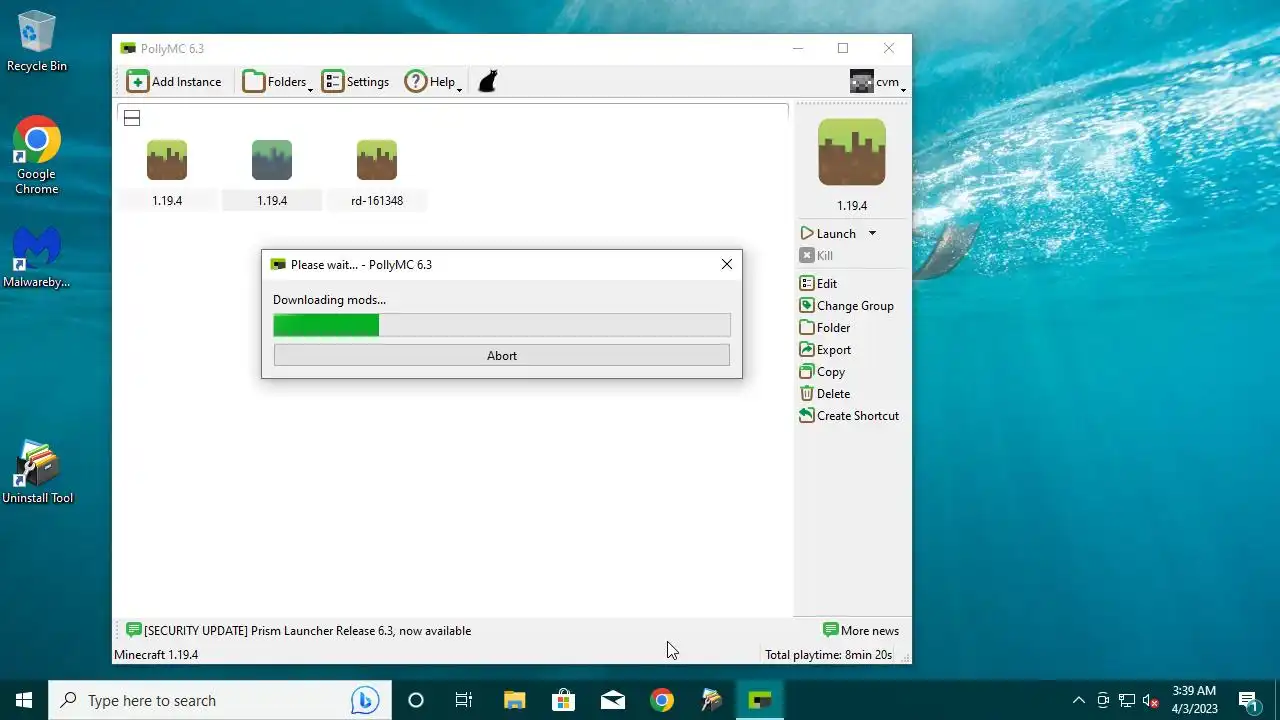The image size is (1280, 720).
Task: Click PollyMC taskbar icon
Action: [x=760, y=700]
